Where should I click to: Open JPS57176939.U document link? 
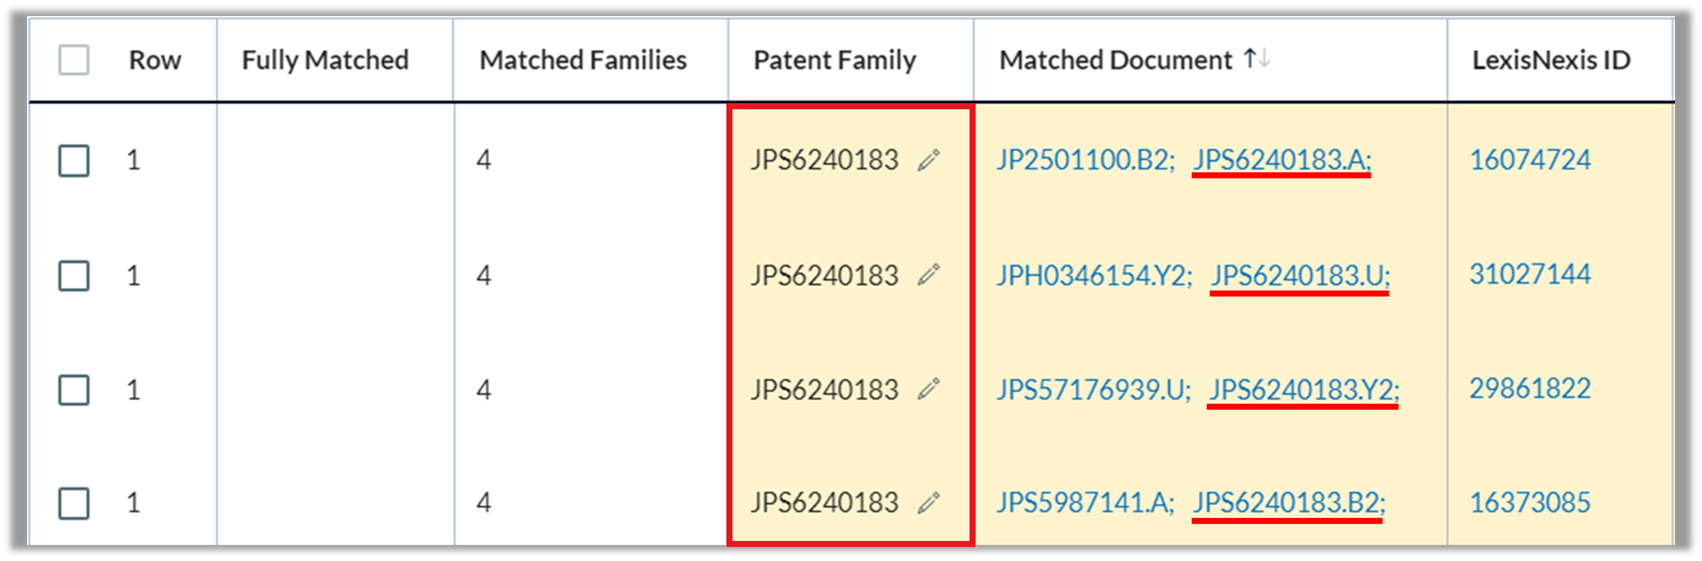coord(1093,389)
